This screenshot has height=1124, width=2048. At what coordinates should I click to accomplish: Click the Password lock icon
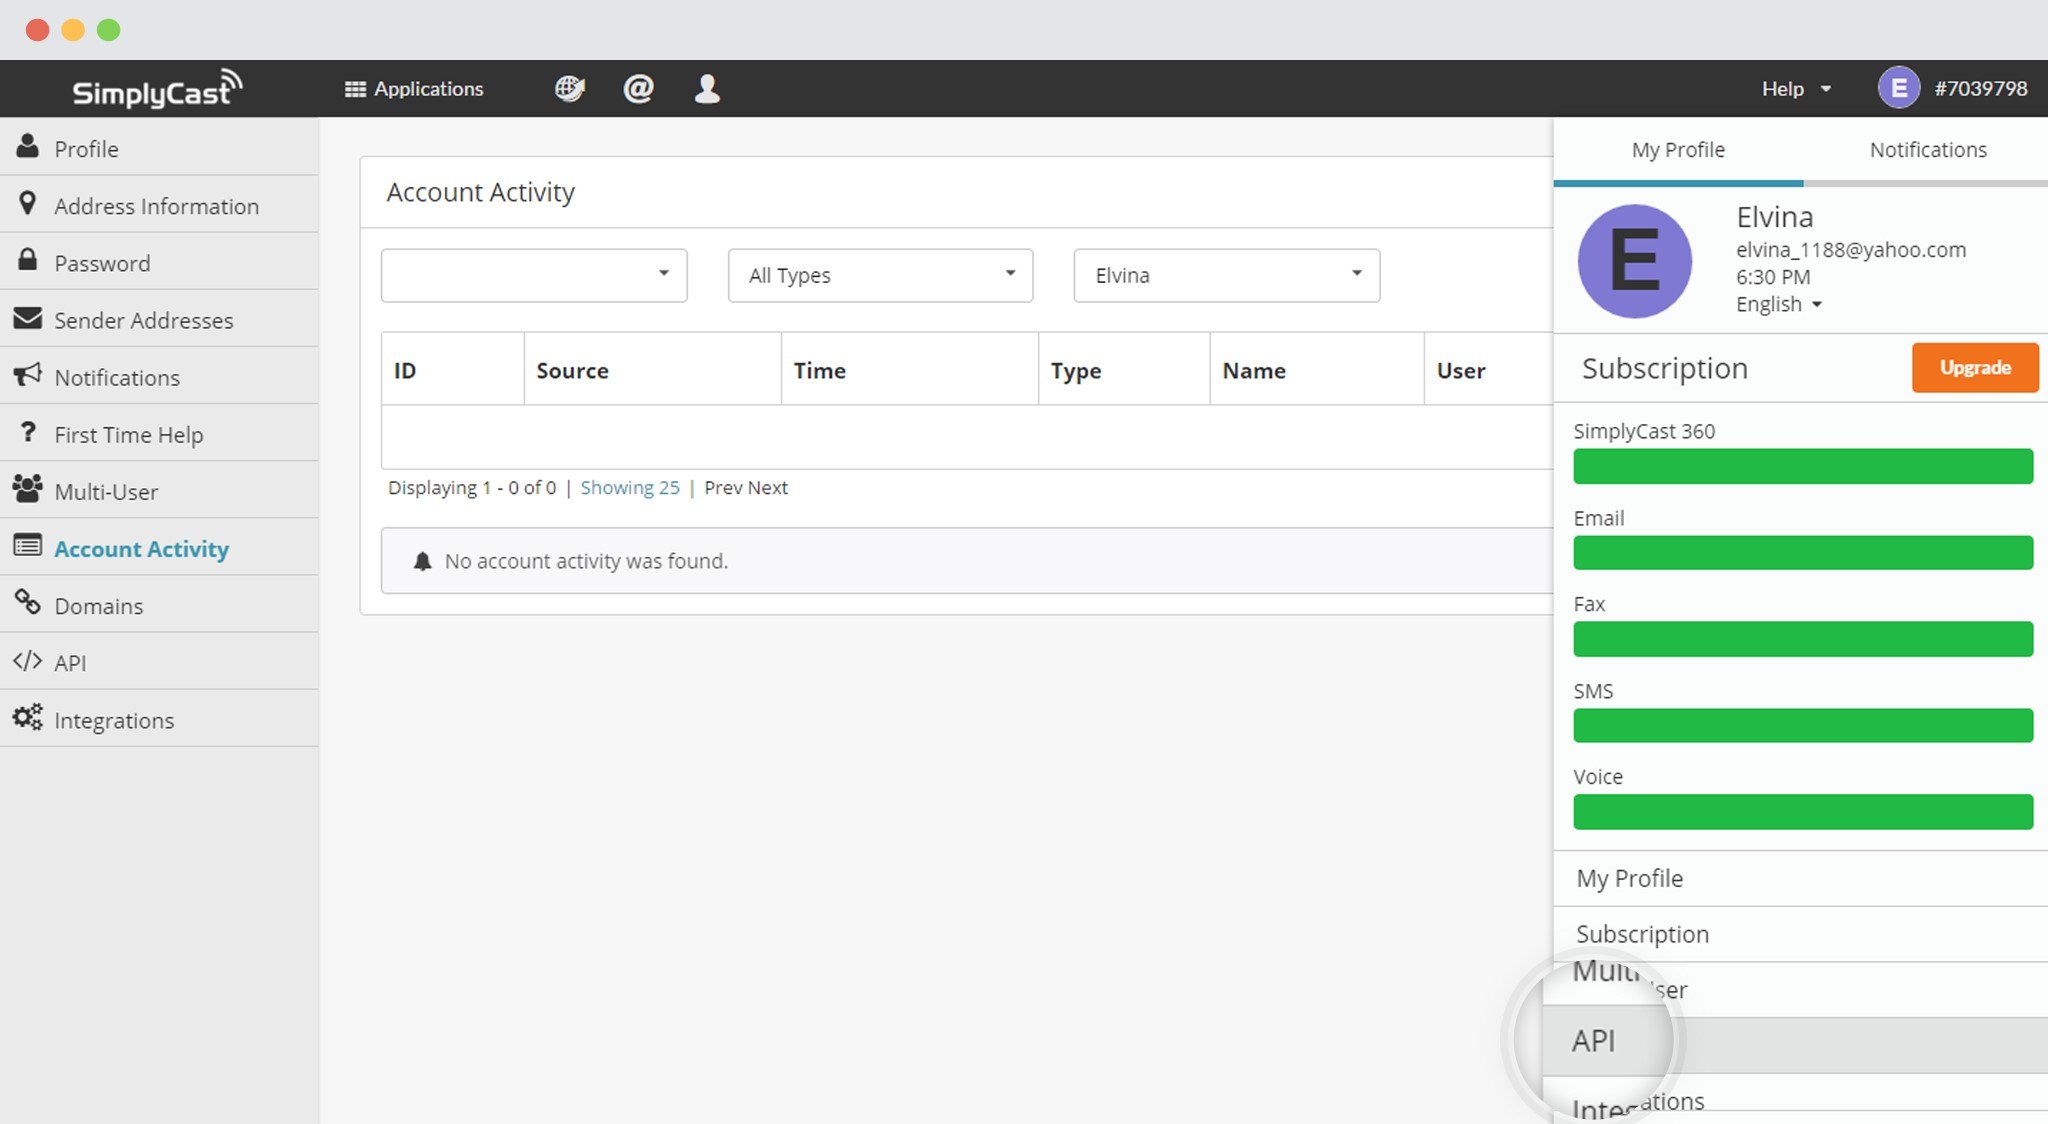(x=28, y=260)
